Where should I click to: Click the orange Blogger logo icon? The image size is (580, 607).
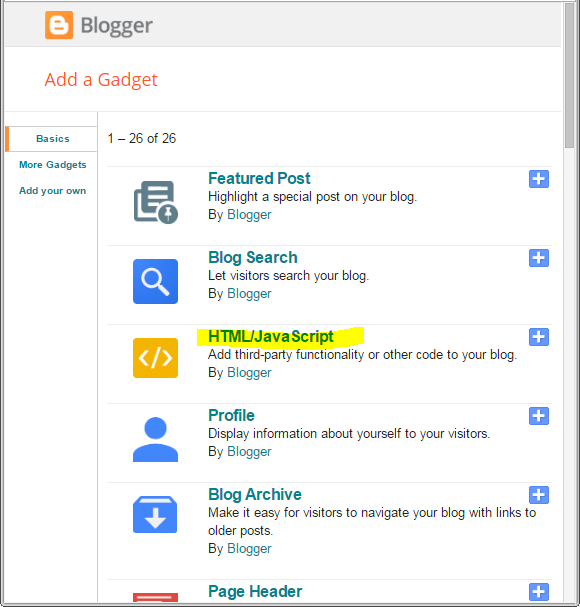pos(59,25)
